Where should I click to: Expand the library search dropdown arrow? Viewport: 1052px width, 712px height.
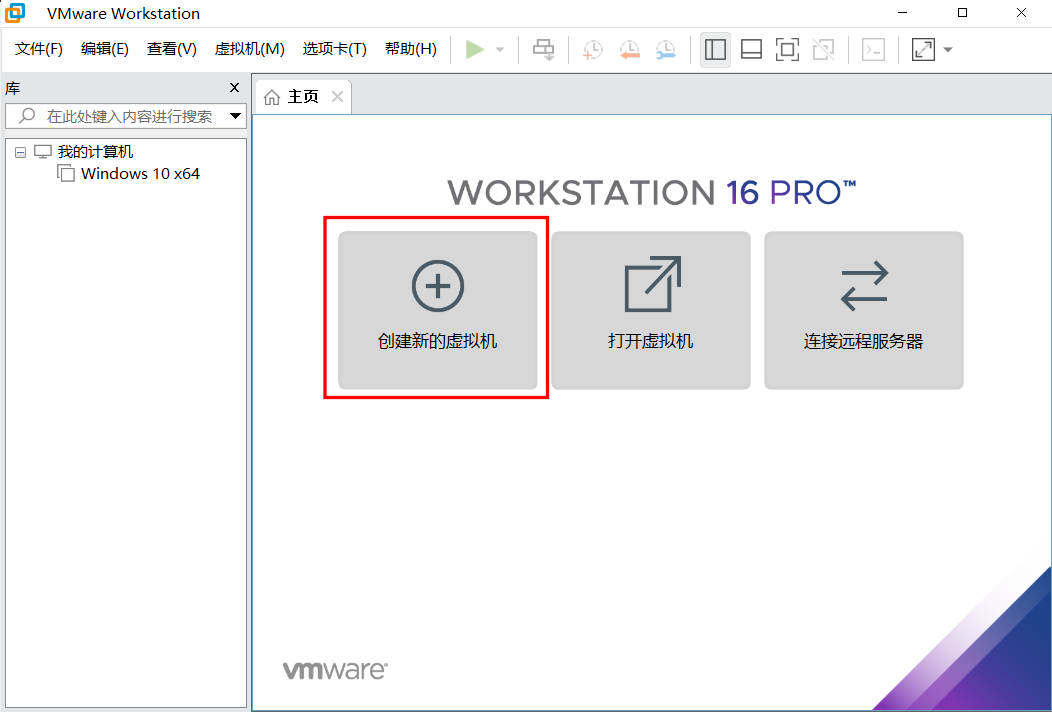235,116
